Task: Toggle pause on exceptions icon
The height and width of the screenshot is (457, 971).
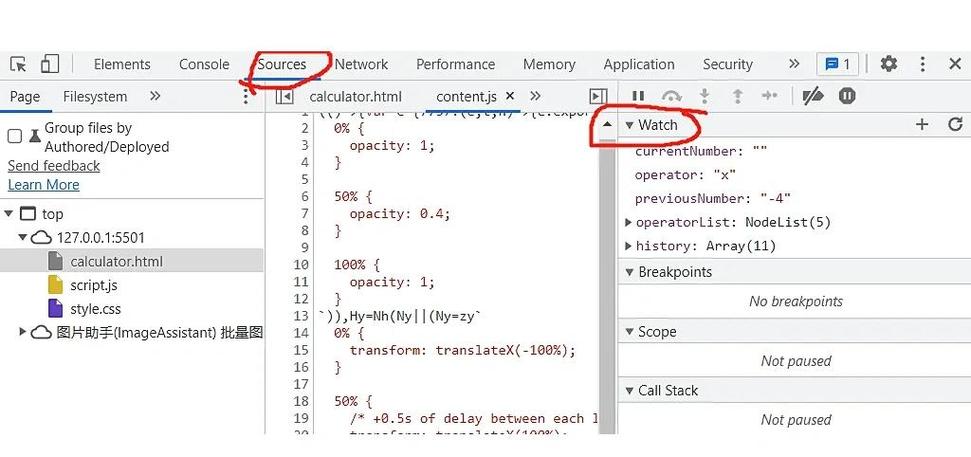Action: point(847,96)
